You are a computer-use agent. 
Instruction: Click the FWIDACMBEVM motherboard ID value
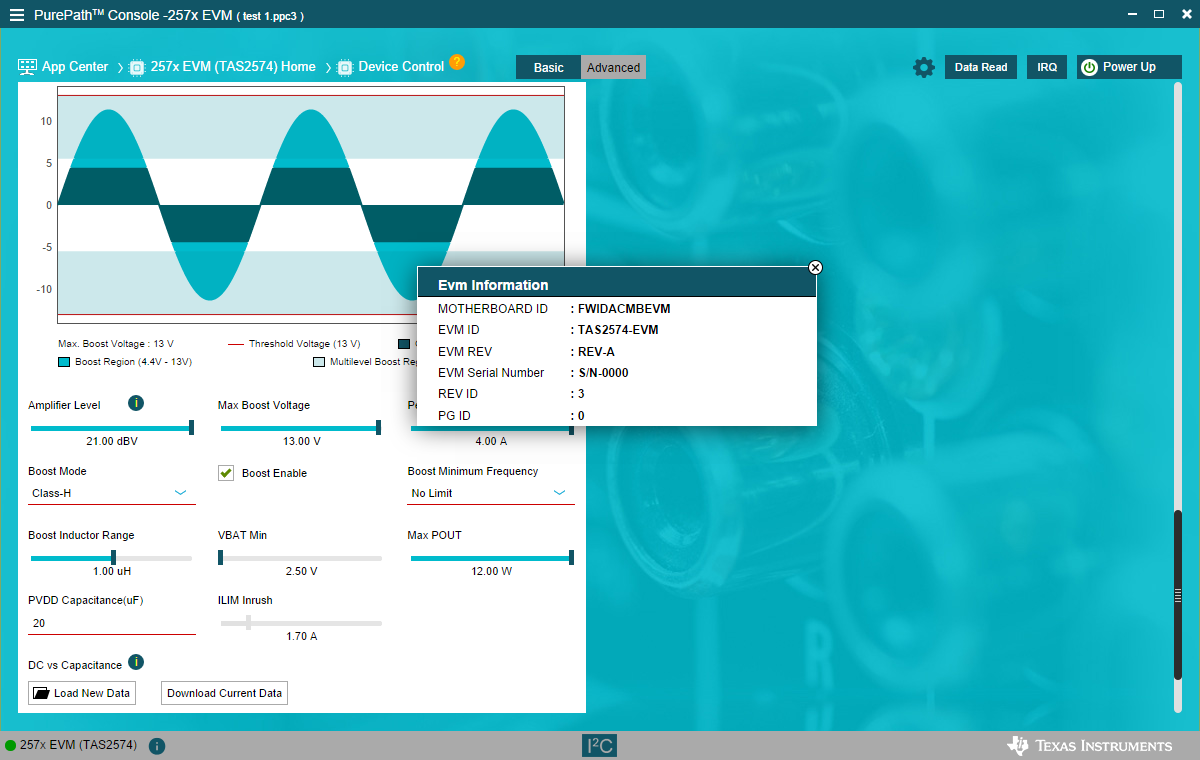click(624, 309)
